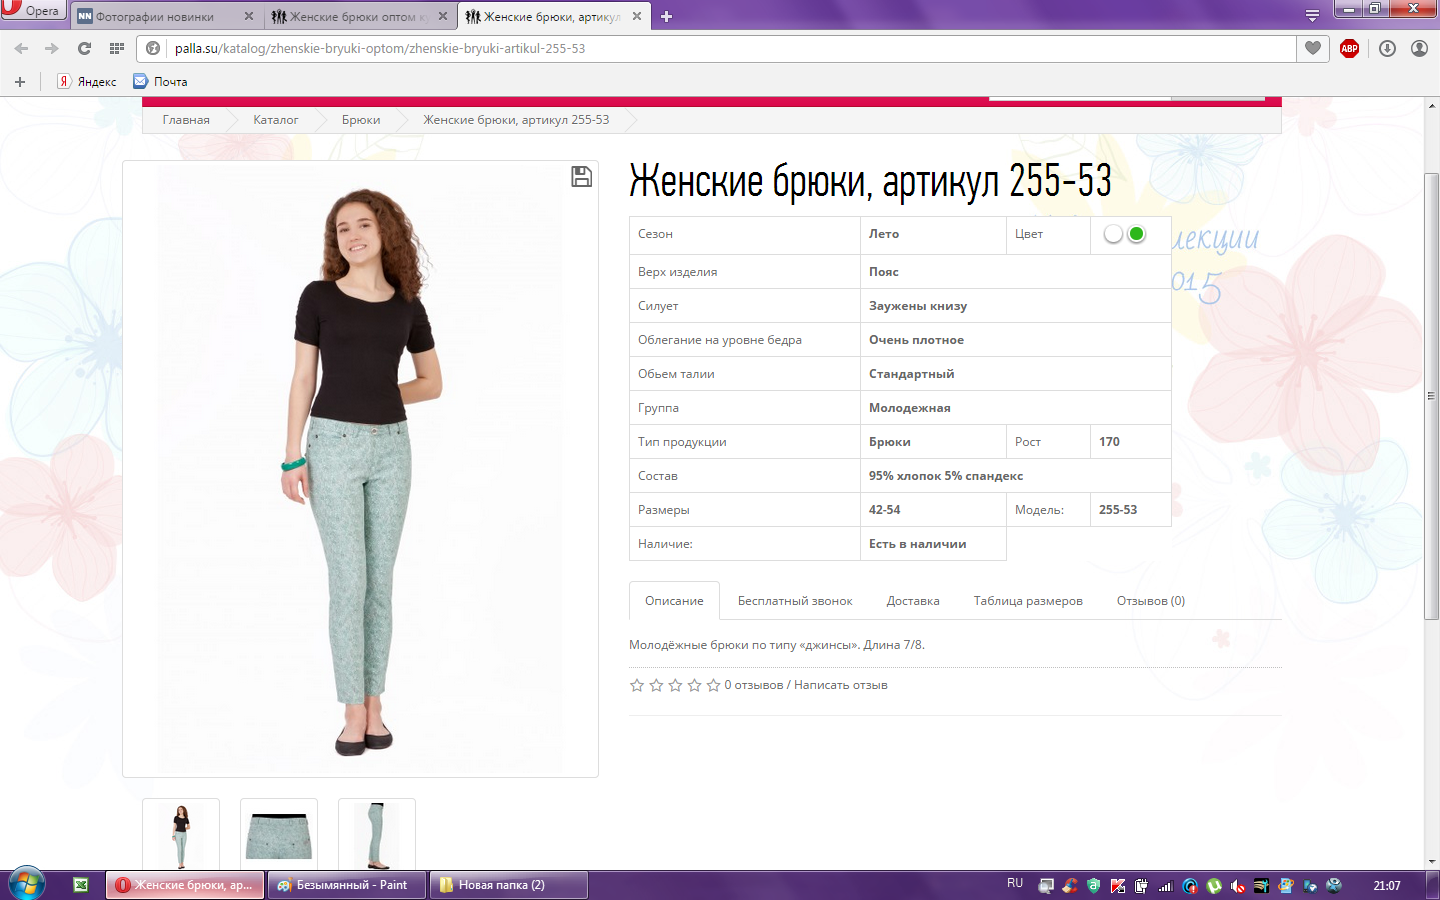Show the Отзывов (0) tab
The image size is (1440, 900).
click(x=1150, y=601)
